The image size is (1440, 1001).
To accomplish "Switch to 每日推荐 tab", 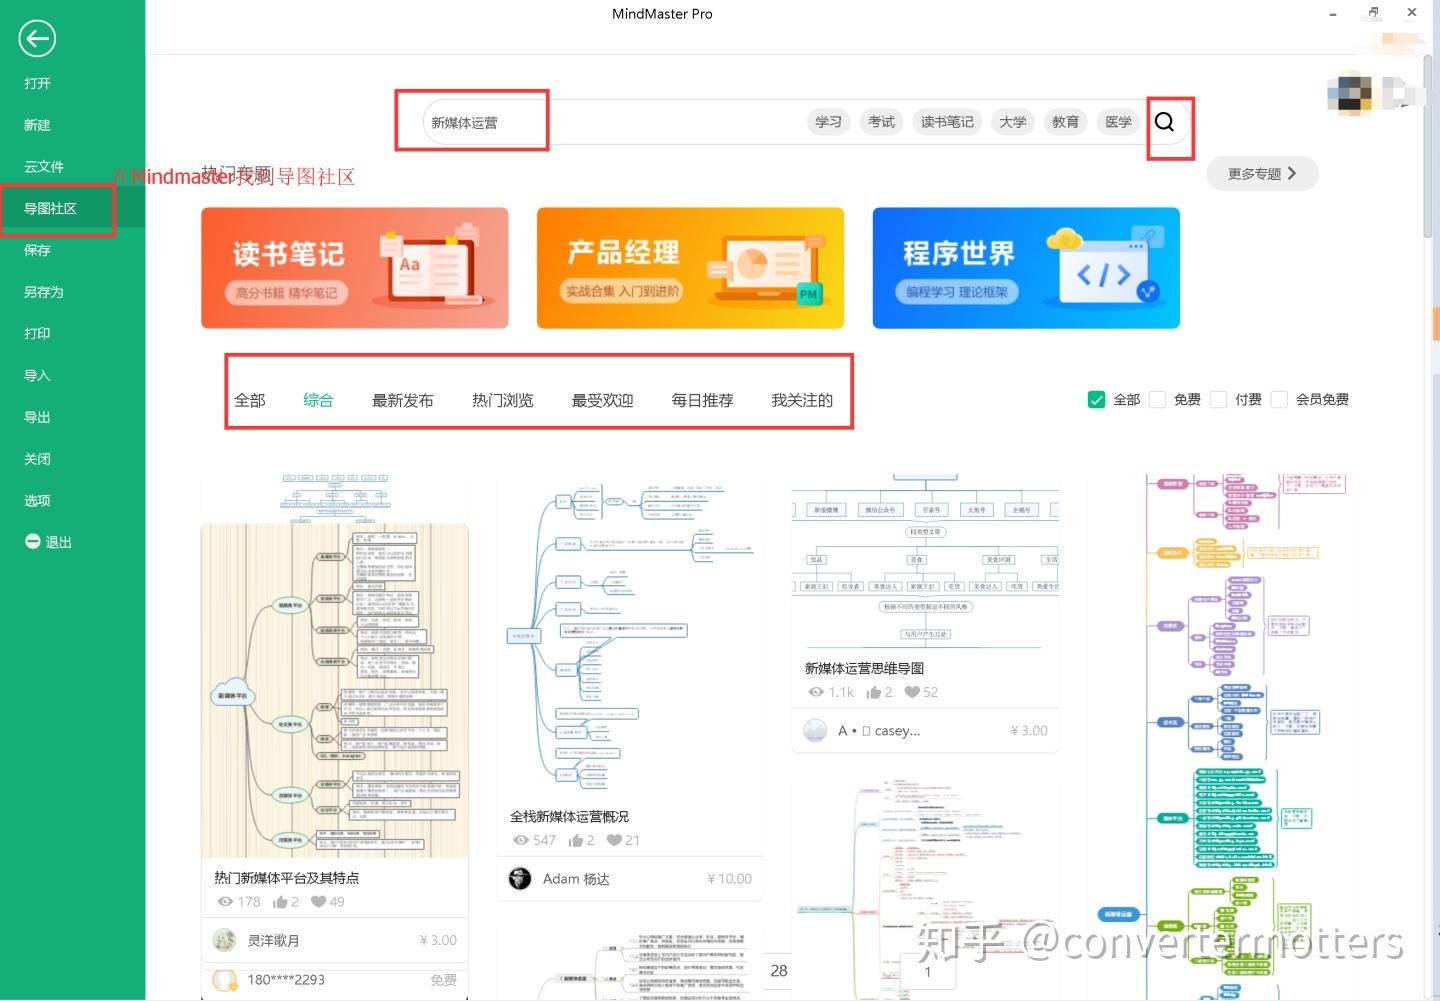I will pyautogui.click(x=702, y=400).
